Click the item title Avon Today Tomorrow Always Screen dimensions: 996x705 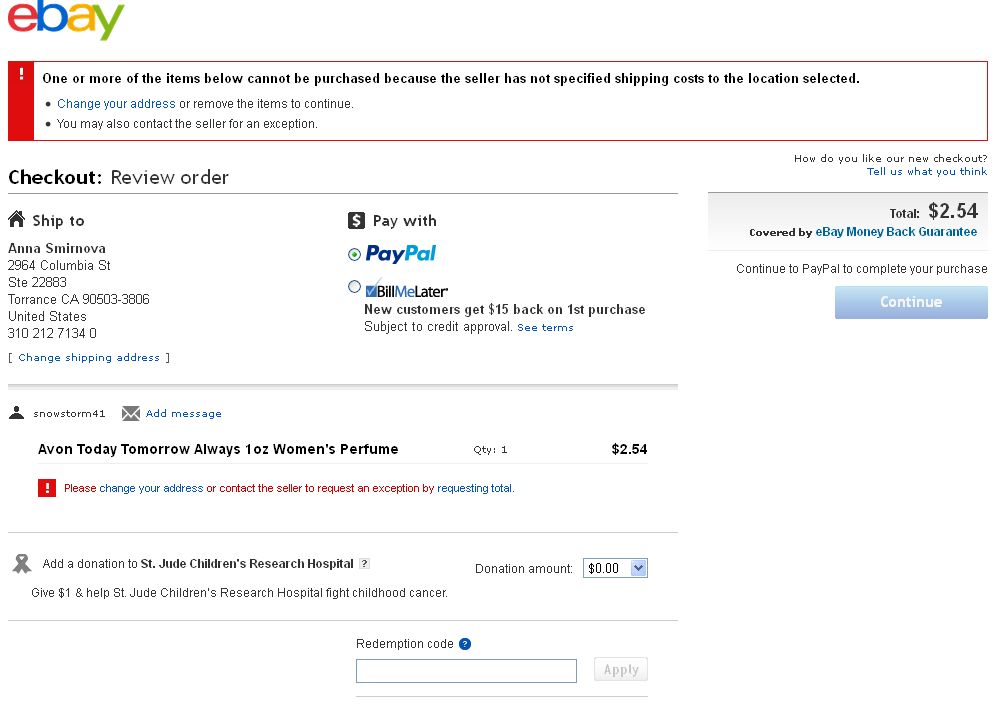coord(218,449)
